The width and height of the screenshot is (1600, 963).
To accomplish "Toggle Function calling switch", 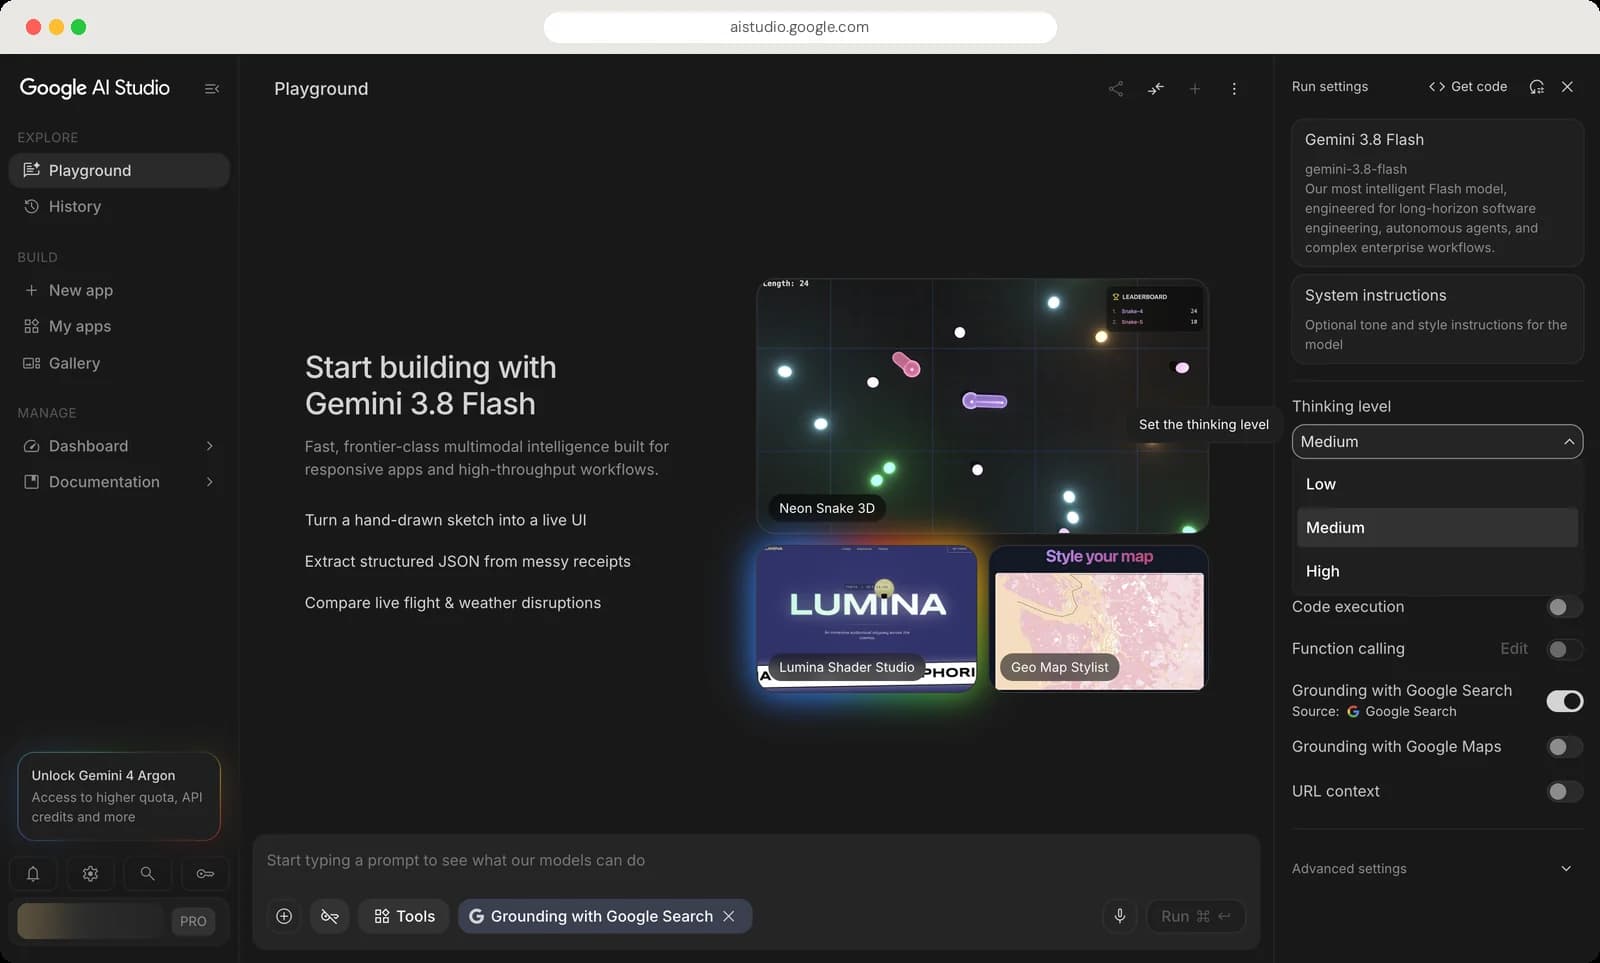I will click(x=1564, y=649).
